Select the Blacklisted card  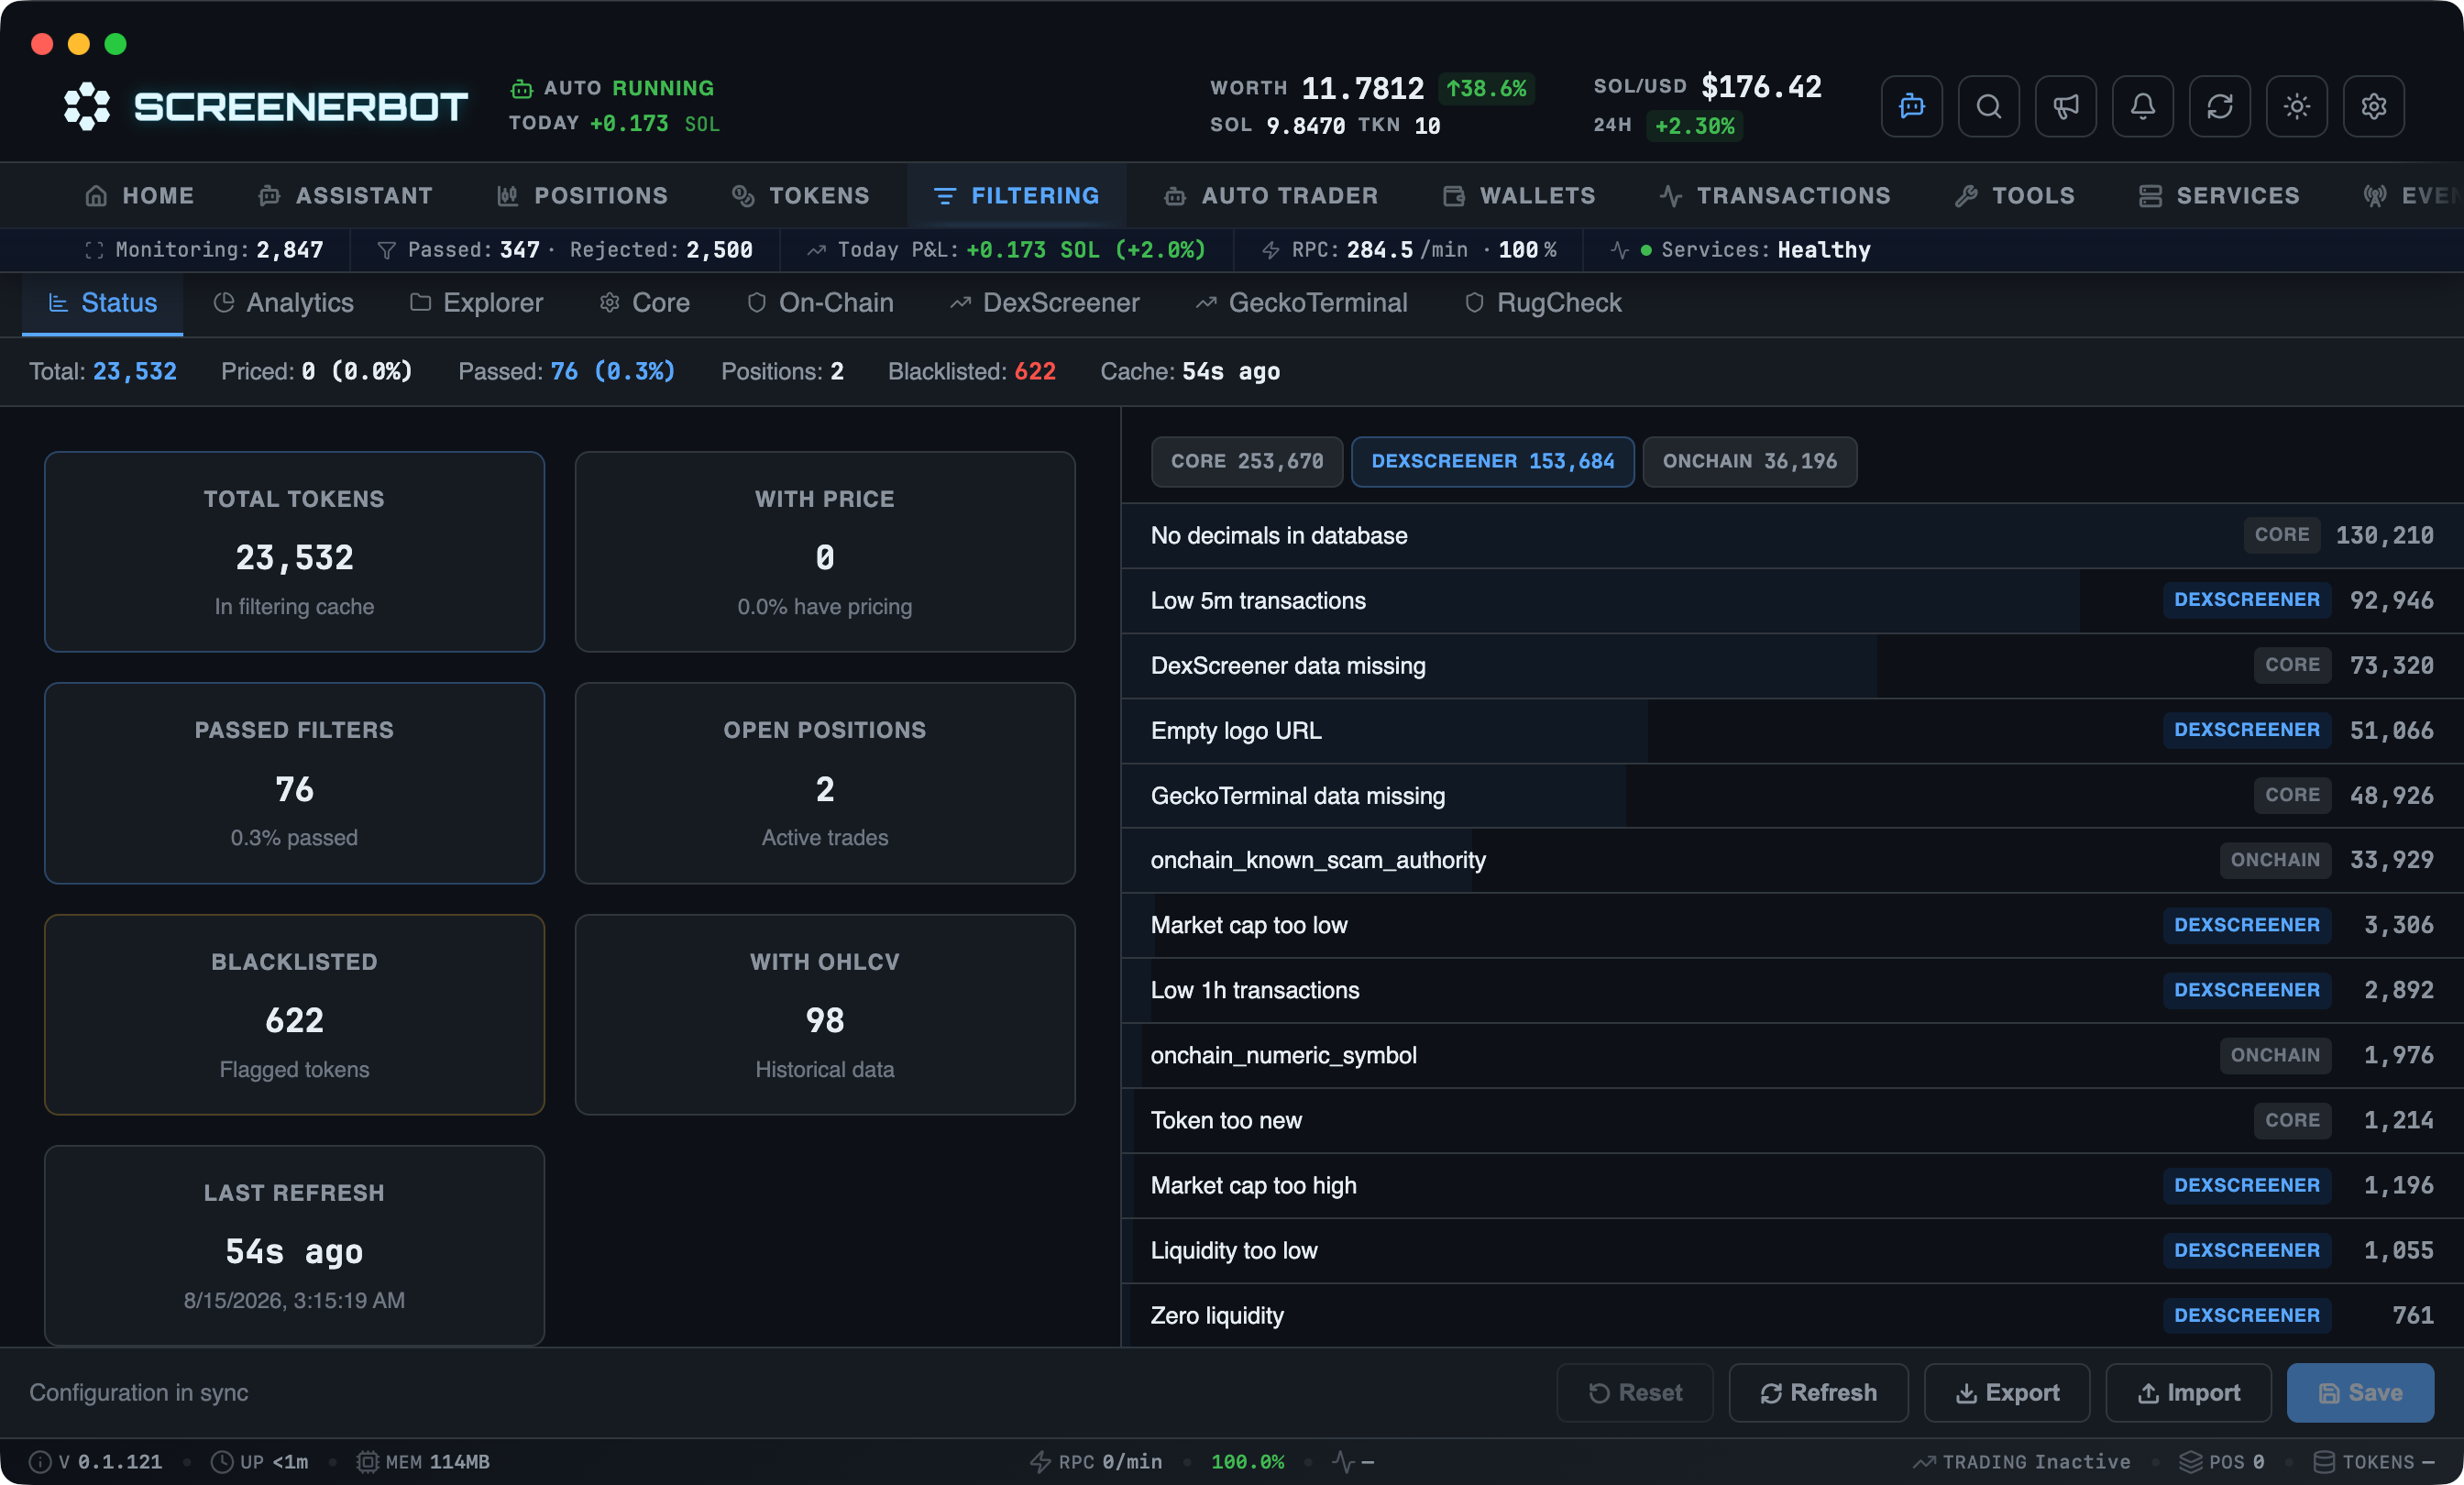(x=294, y=1014)
